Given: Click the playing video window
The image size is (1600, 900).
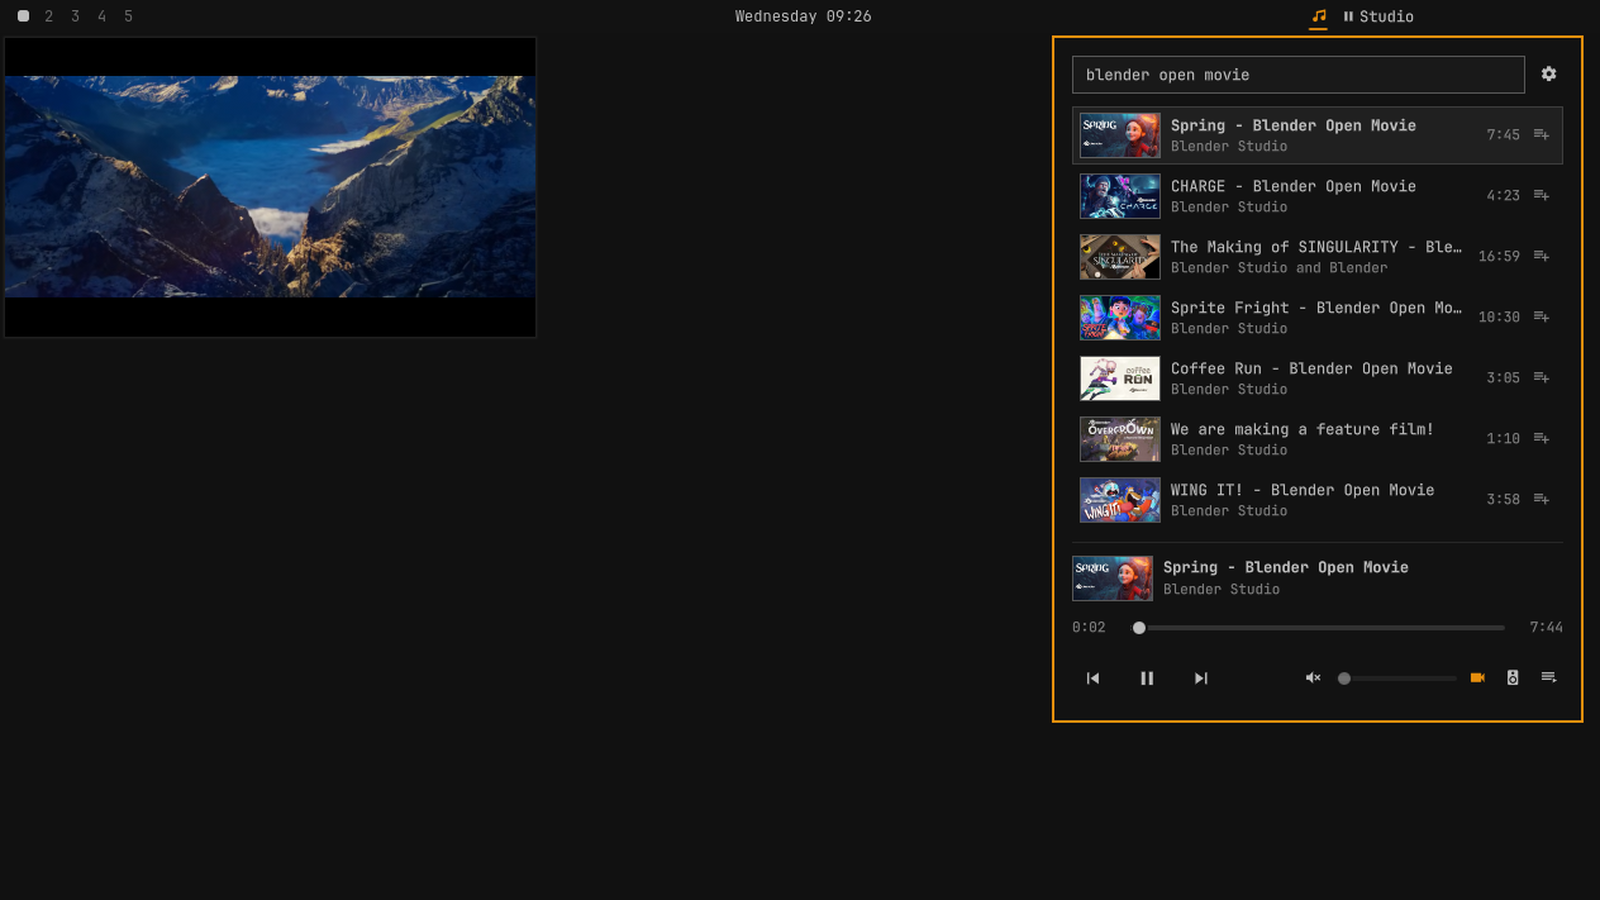Looking at the screenshot, I should coord(270,187).
